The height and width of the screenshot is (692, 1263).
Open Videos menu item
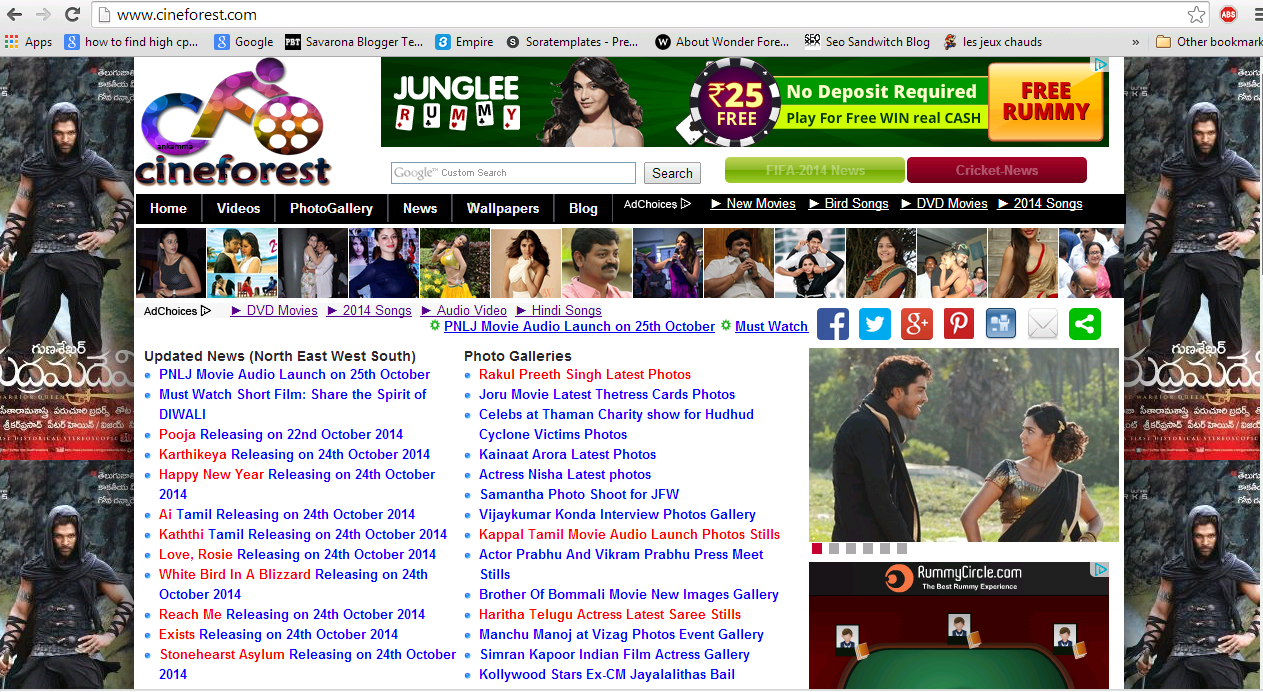(238, 208)
